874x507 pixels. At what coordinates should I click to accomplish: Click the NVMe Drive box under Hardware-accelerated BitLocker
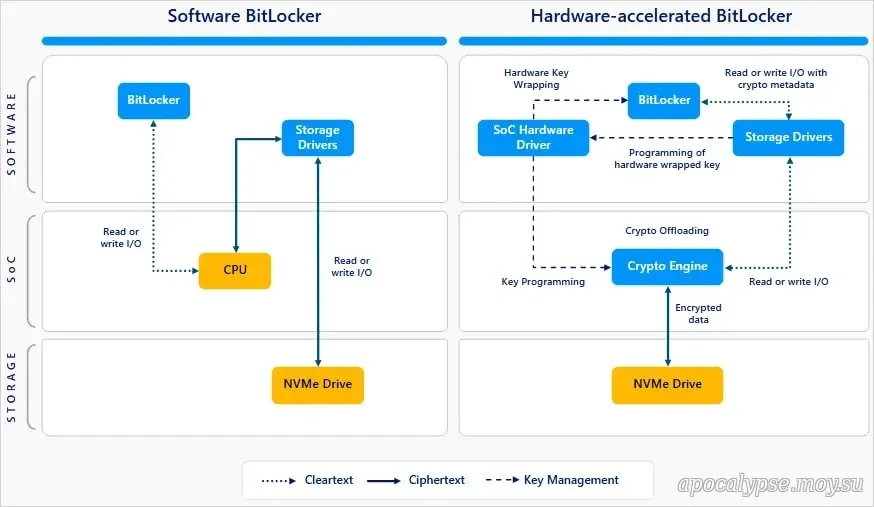[x=667, y=384]
